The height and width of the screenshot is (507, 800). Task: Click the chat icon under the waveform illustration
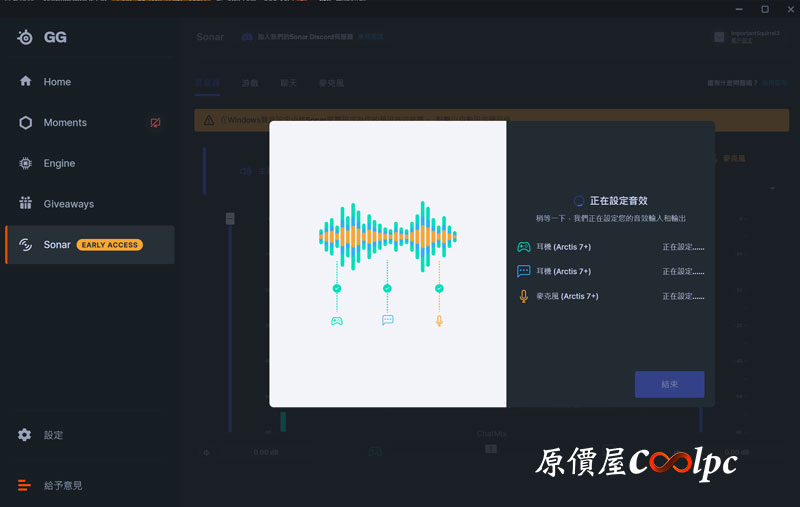pyautogui.click(x=388, y=320)
